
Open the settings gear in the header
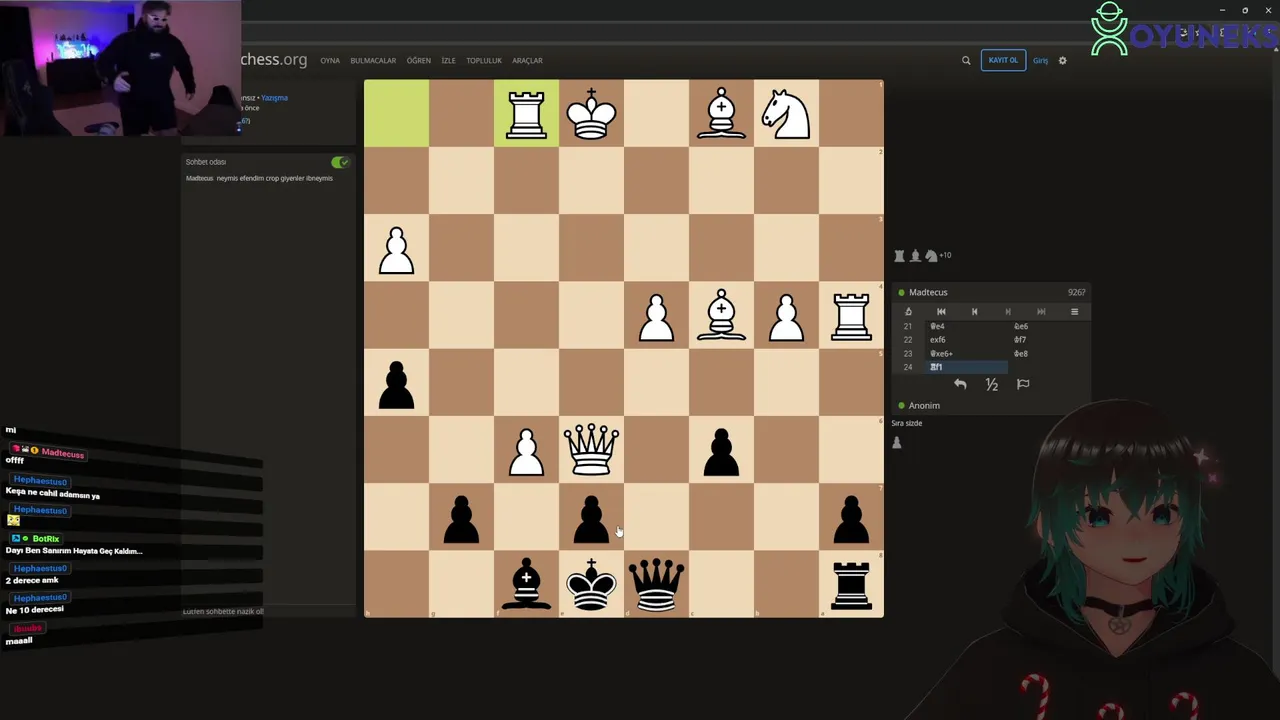[x=1062, y=60]
